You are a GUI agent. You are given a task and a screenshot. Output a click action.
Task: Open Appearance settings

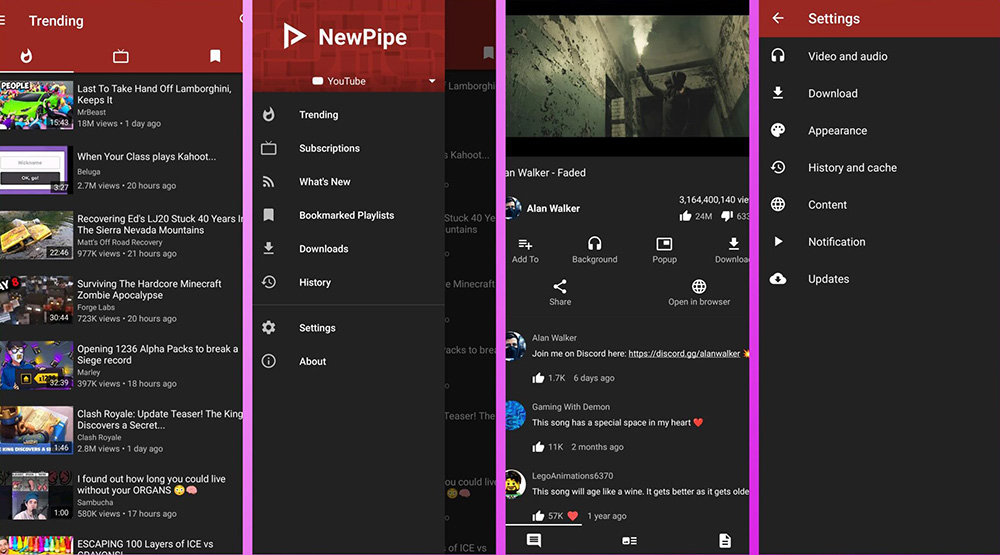[x=837, y=131]
